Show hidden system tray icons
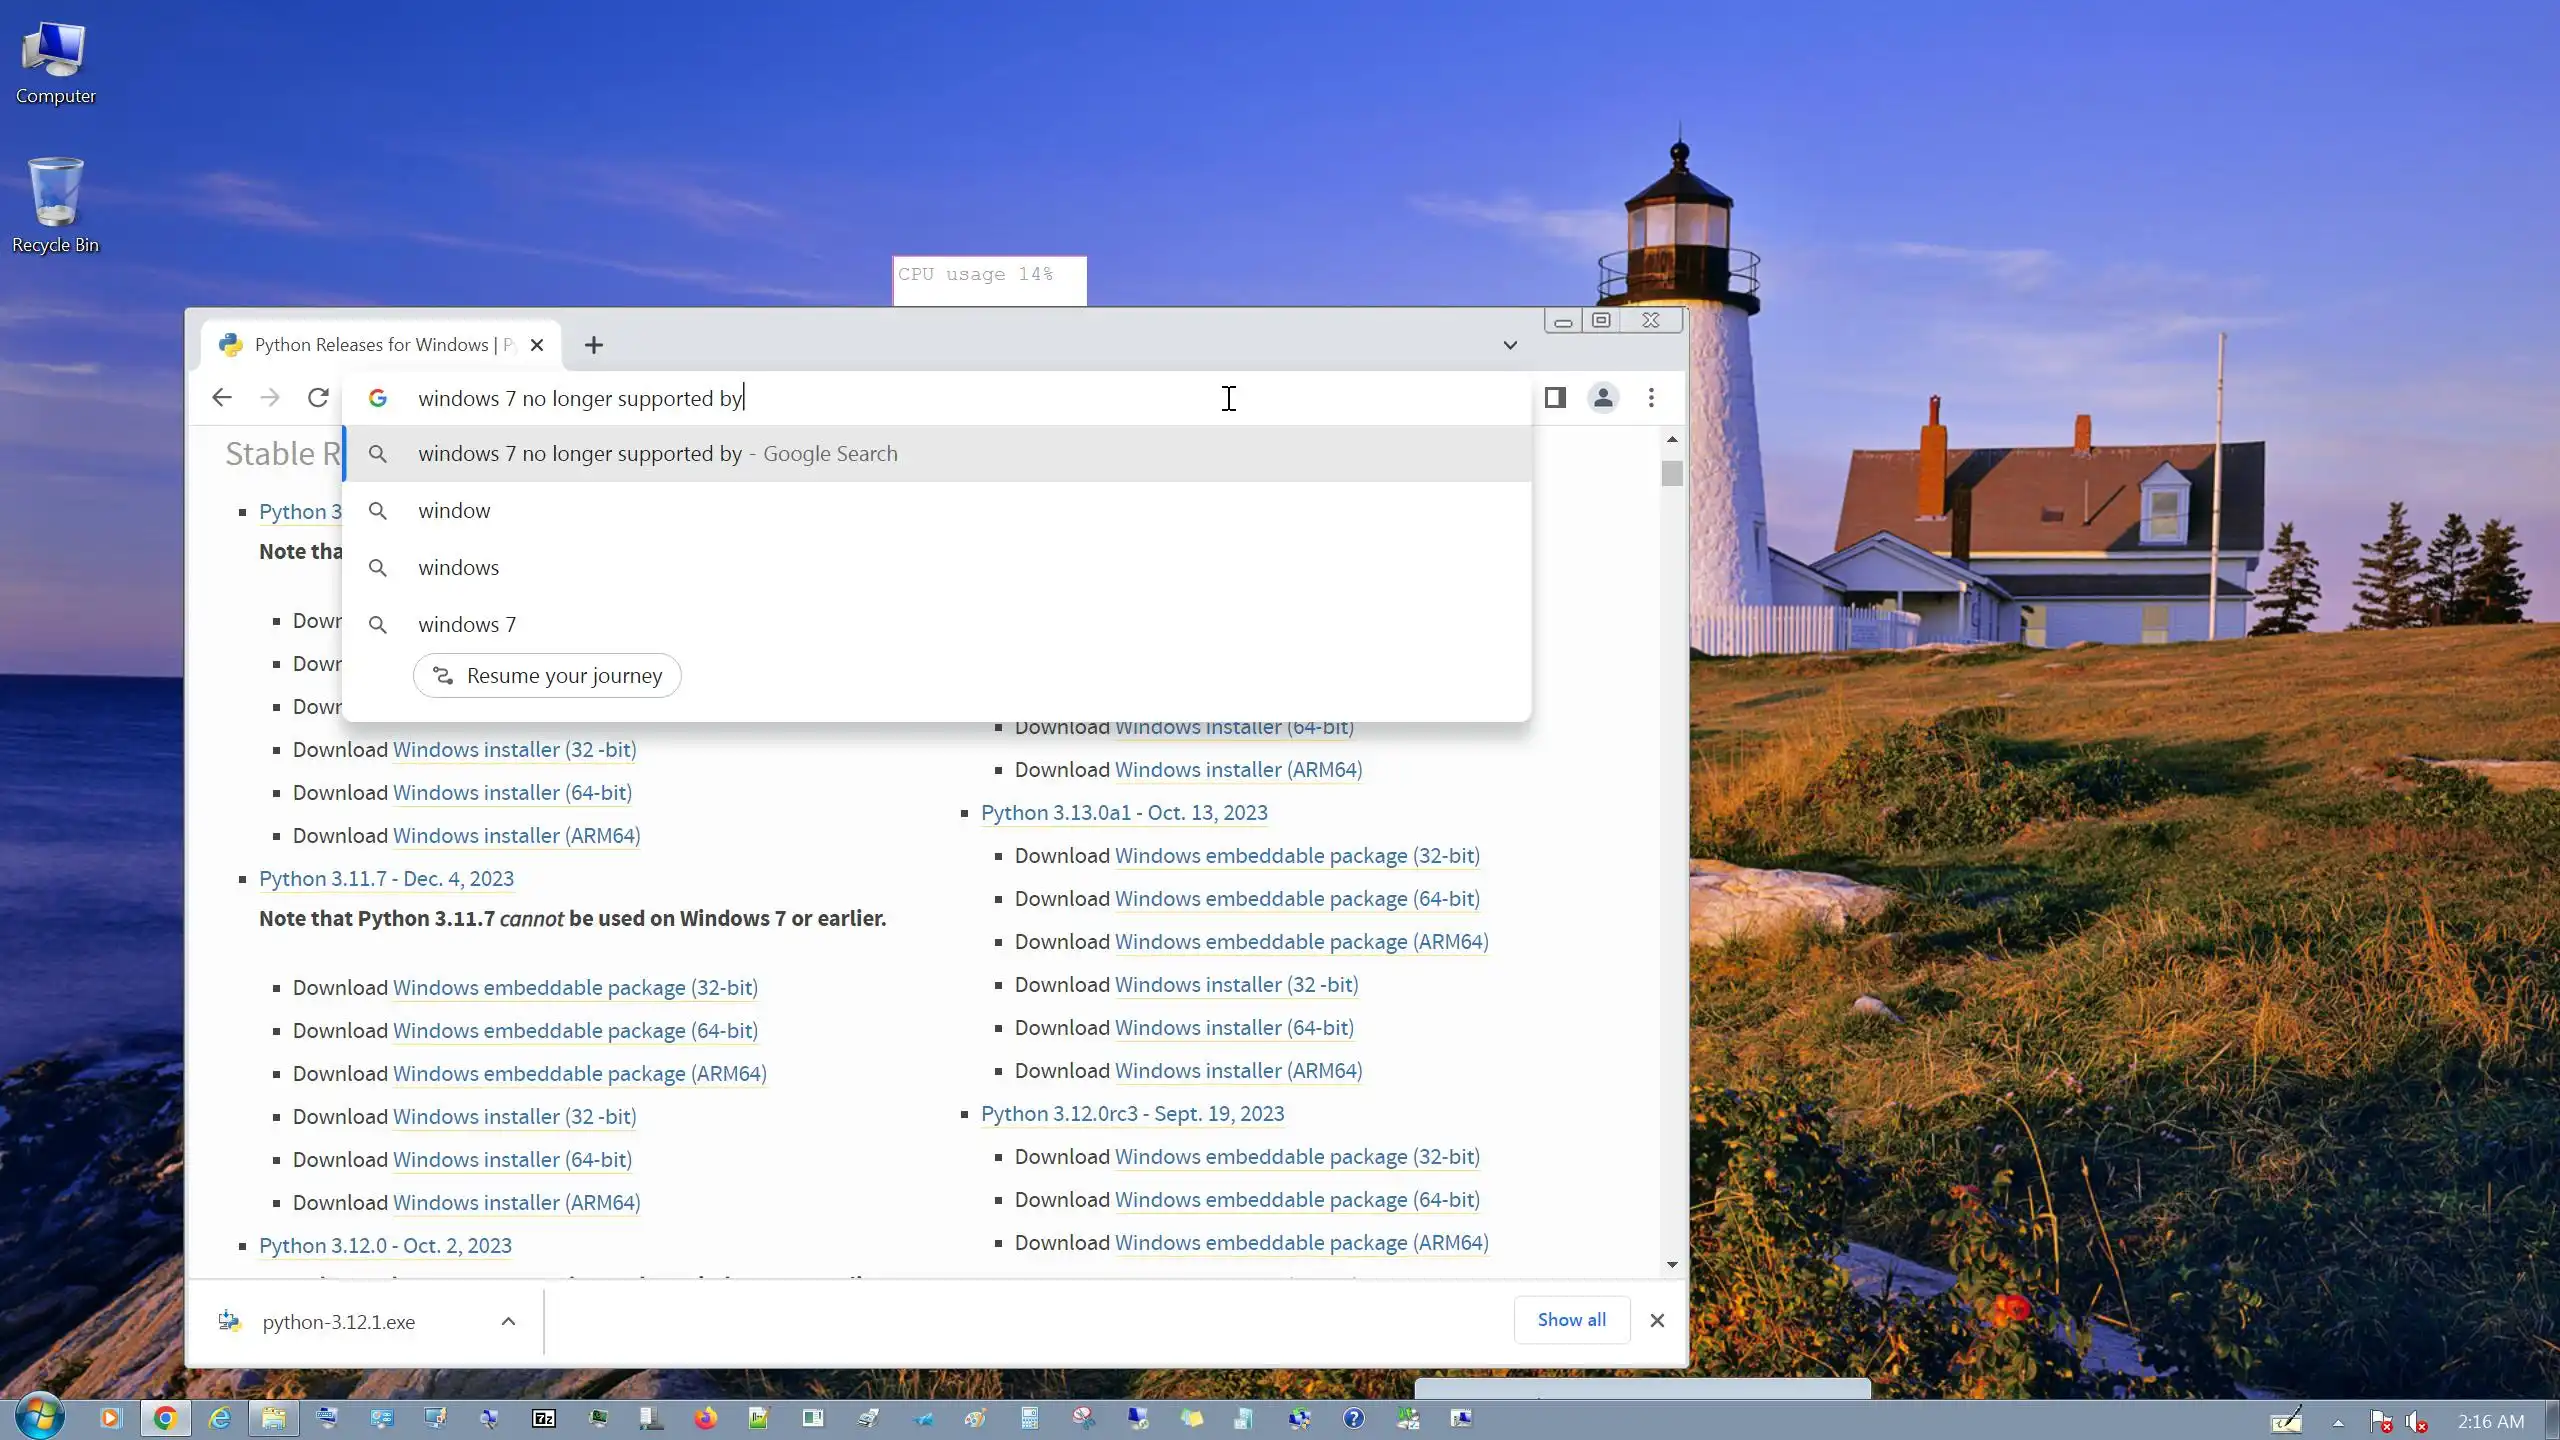 click(x=2338, y=1422)
